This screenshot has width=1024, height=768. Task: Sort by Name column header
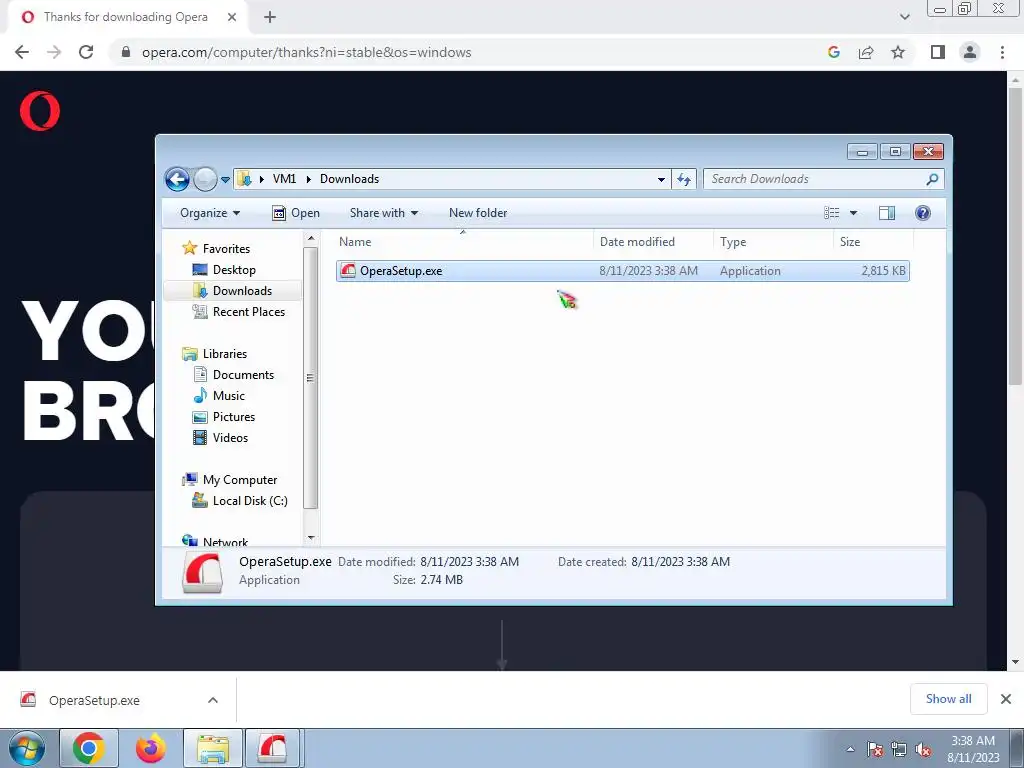point(462,242)
